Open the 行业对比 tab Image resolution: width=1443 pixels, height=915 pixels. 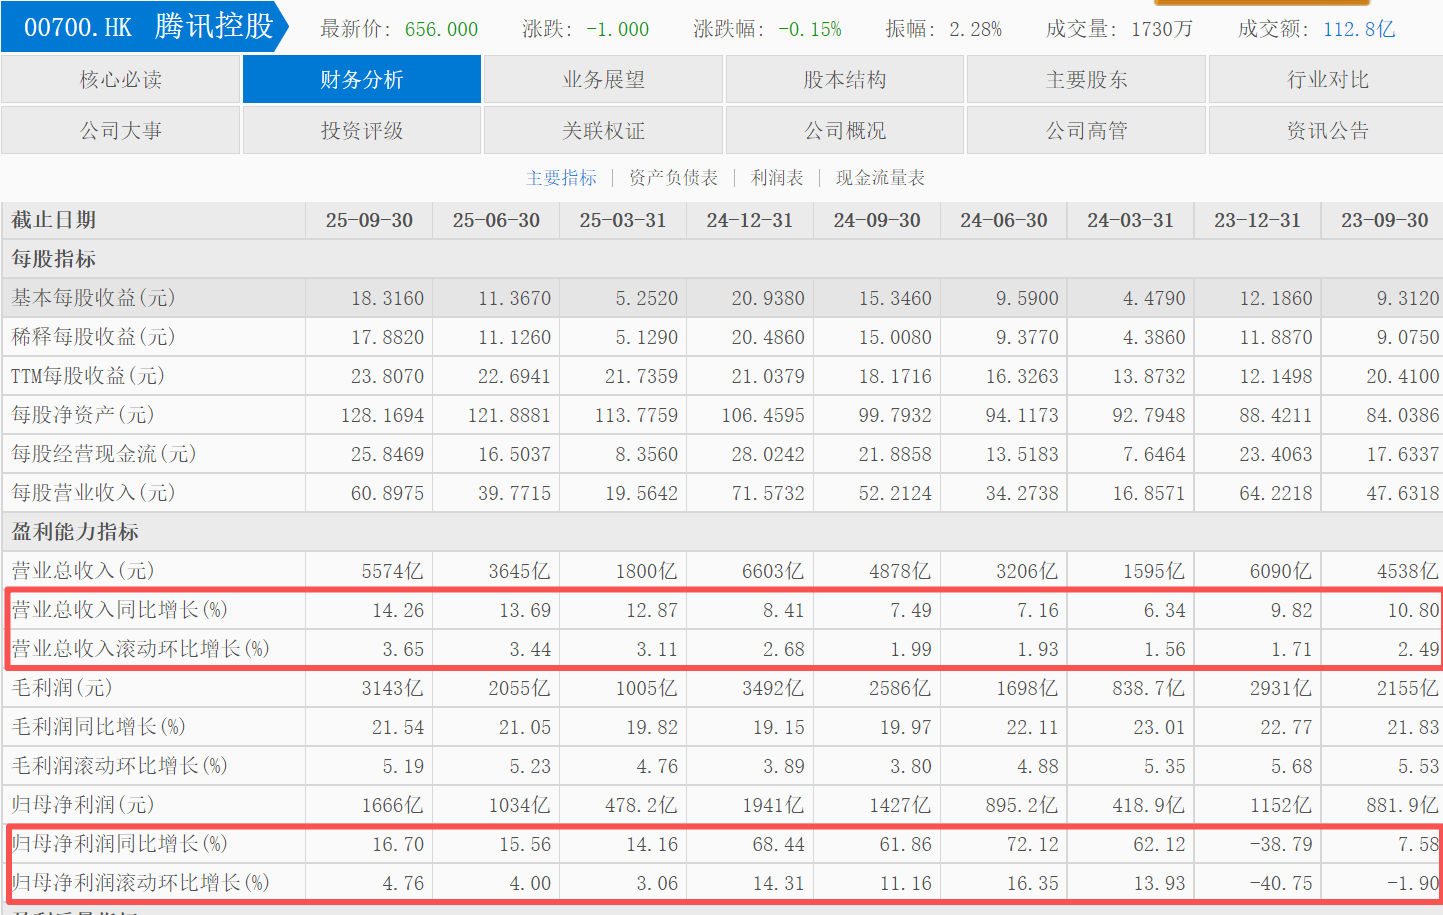[x=1328, y=79]
